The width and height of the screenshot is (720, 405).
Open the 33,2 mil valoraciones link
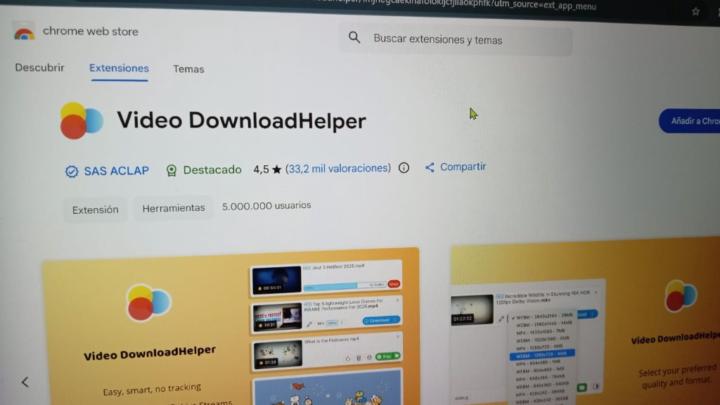tap(338, 169)
